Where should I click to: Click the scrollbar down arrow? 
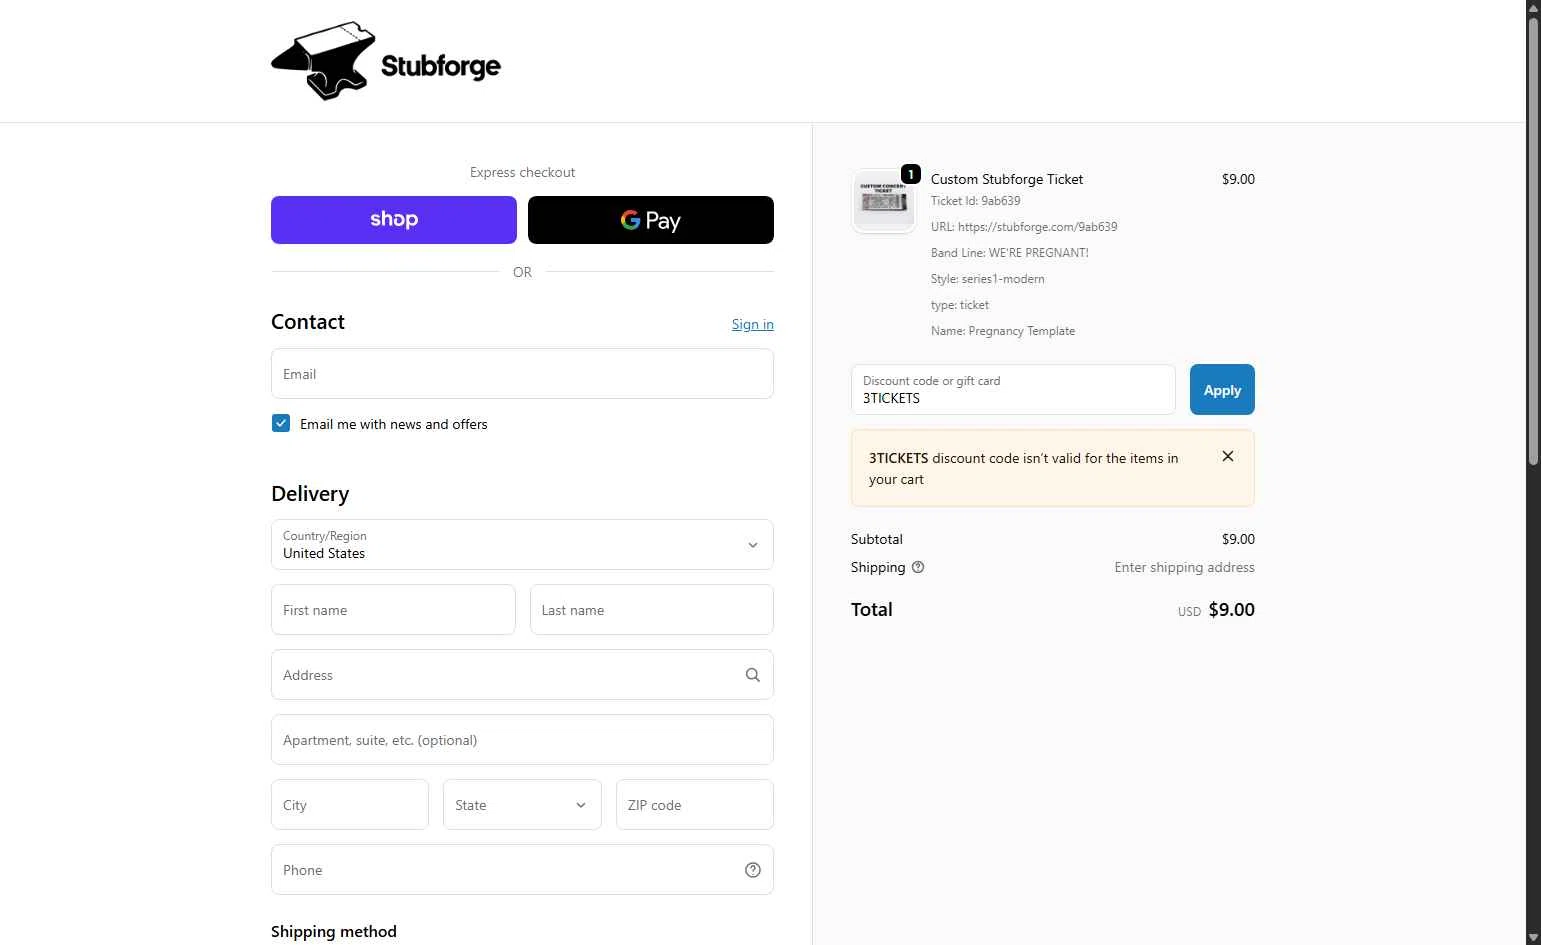click(x=1533, y=937)
